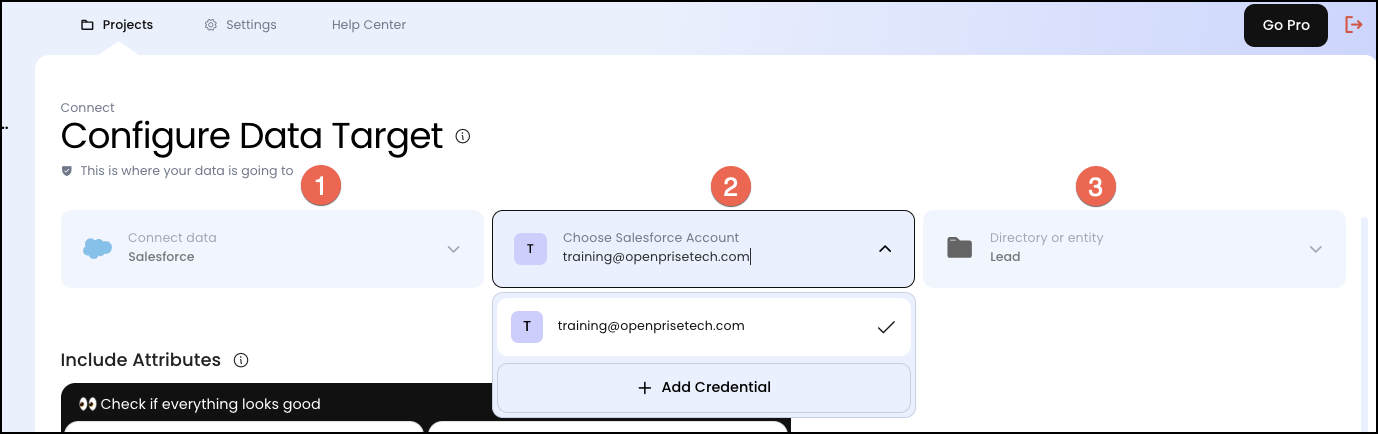Image resolution: width=1378 pixels, height=434 pixels.
Task: Open the Projects tab
Action: pos(117,25)
